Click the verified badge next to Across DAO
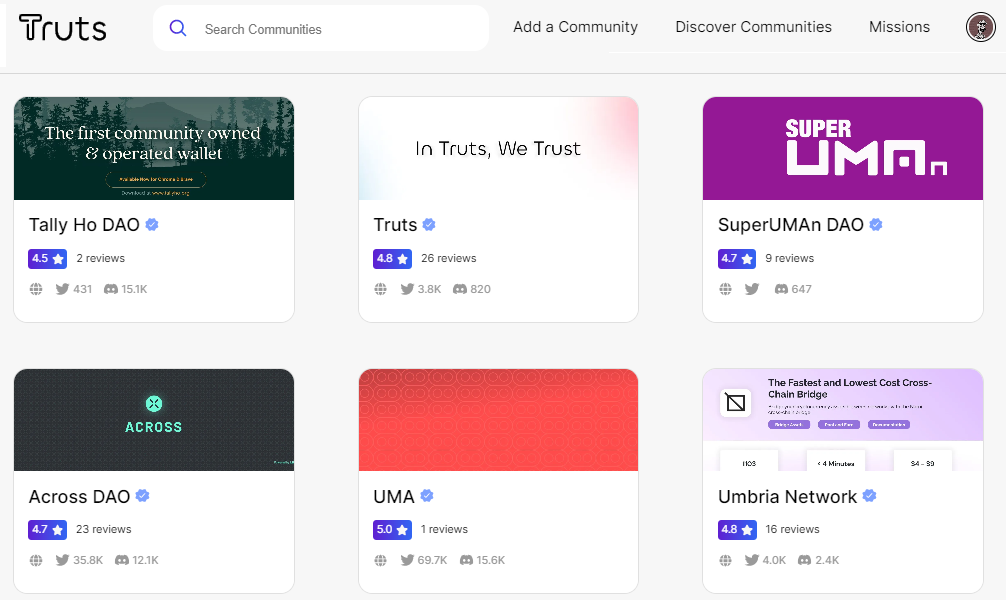This screenshot has height=600, width=1006. click(141, 496)
